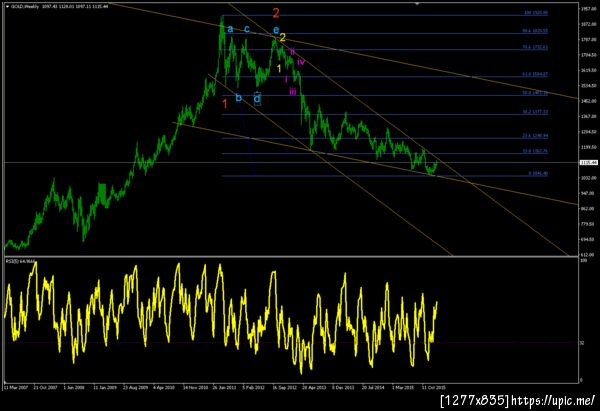
Task: Click the current price tag 1135.44
Action: pos(589,163)
